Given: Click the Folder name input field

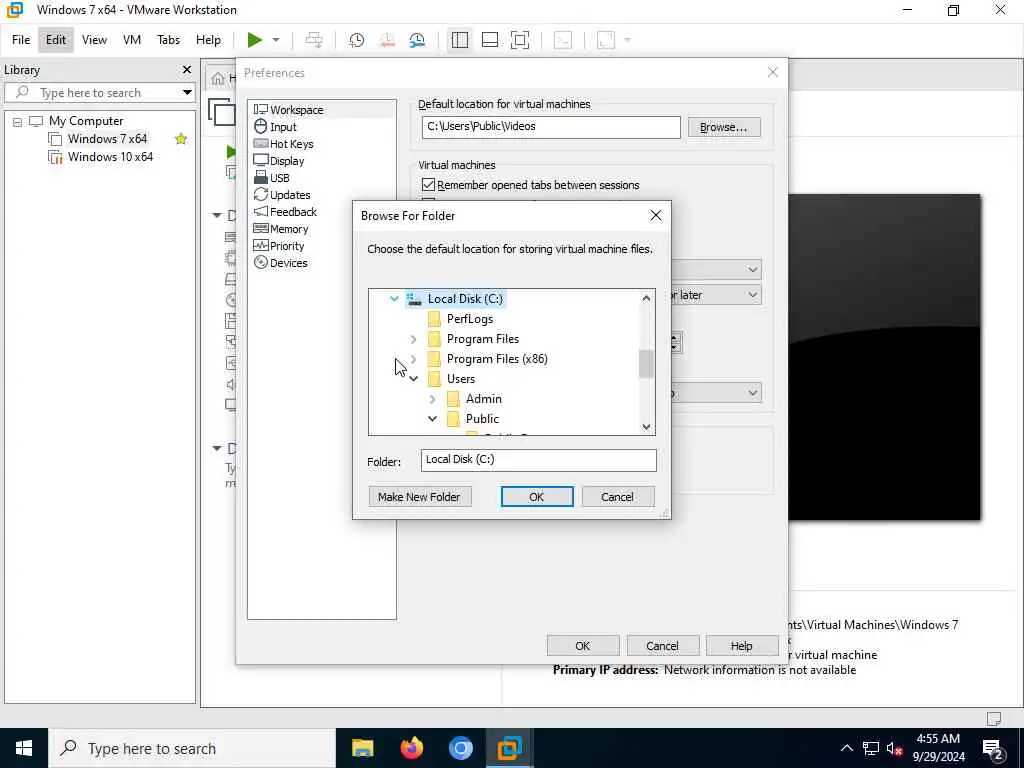Looking at the screenshot, I should (x=538, y=460).
